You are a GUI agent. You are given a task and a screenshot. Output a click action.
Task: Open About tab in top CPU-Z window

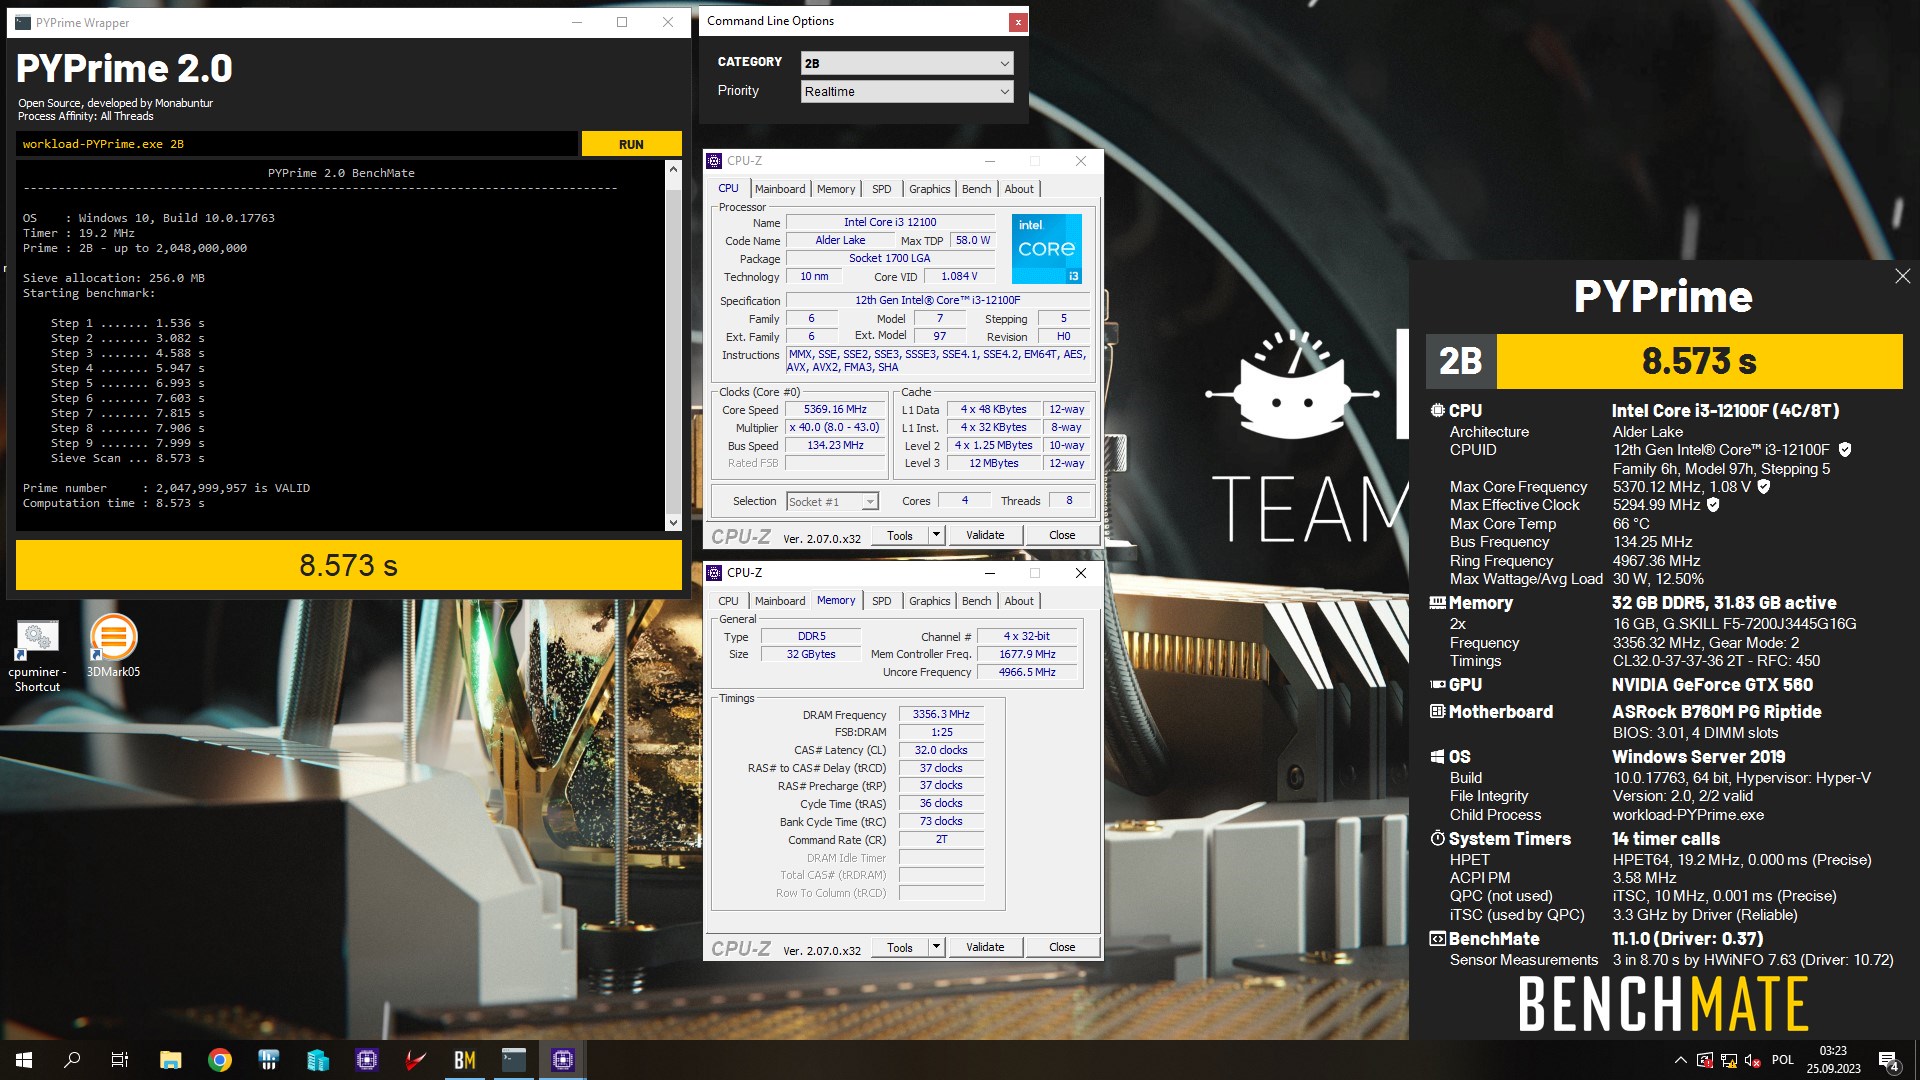1019,189
